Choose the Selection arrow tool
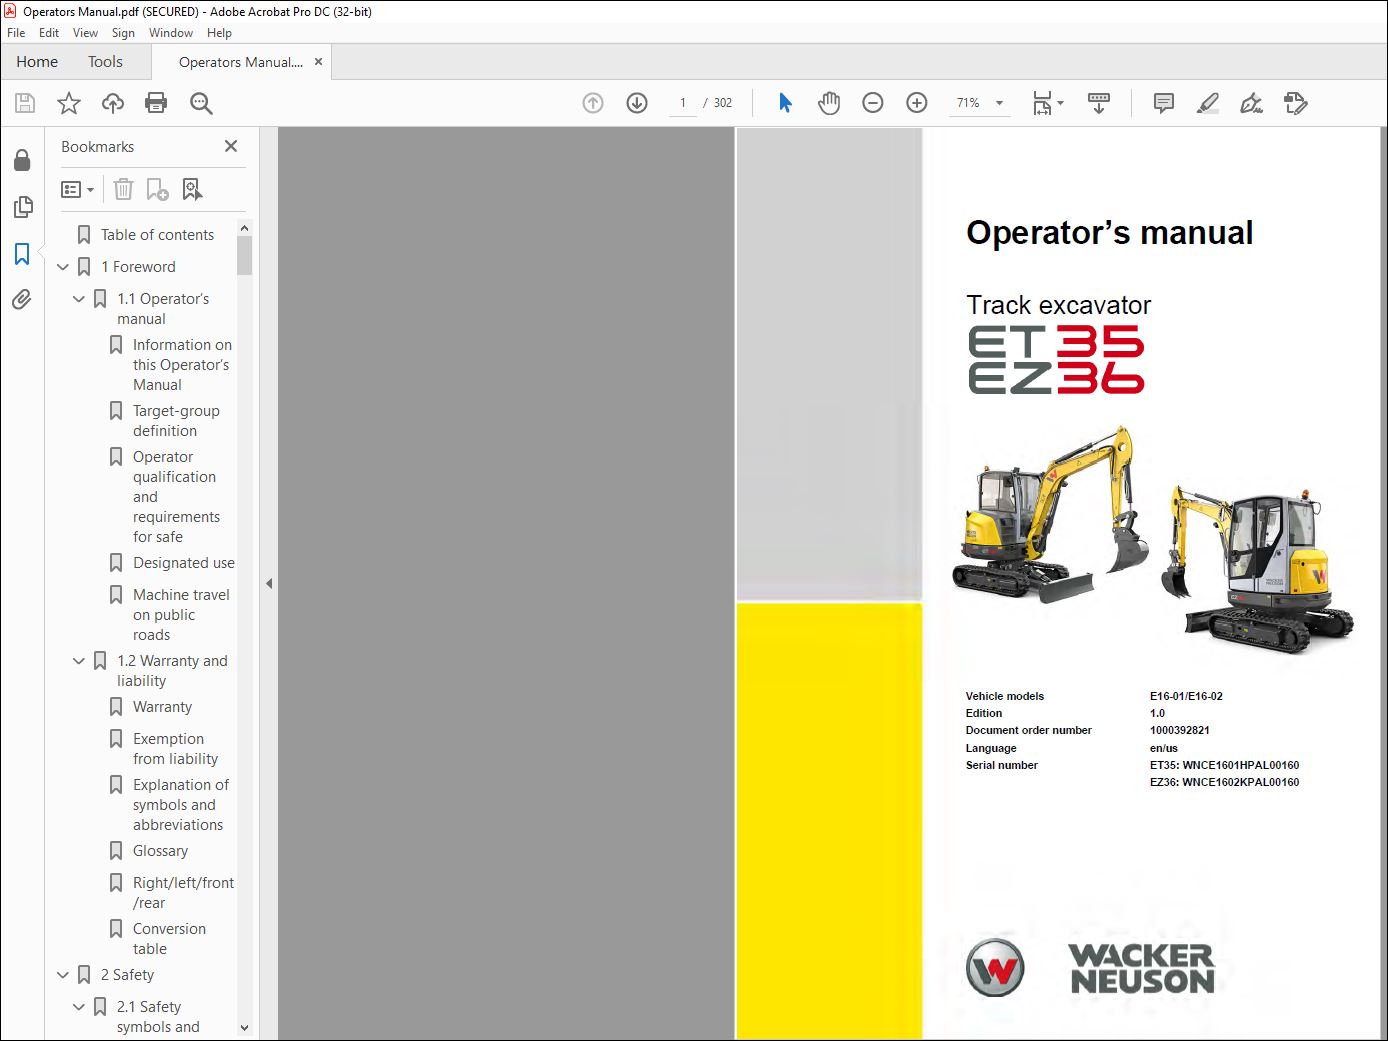Image resolution: width=1388 pixels, height=1041 pixels. 785,103
